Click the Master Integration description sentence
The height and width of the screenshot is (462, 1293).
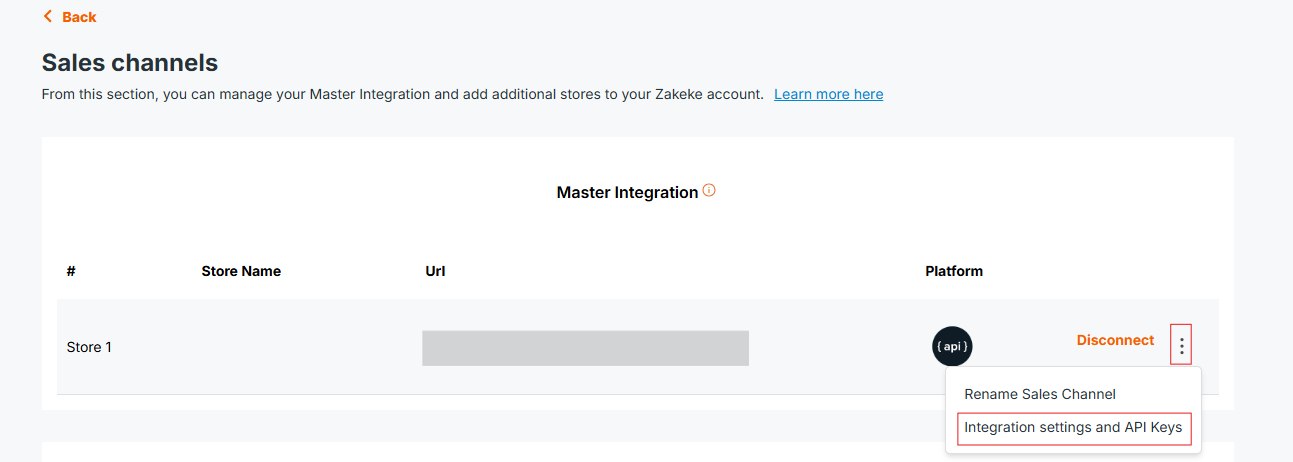(x=402, y=94)
